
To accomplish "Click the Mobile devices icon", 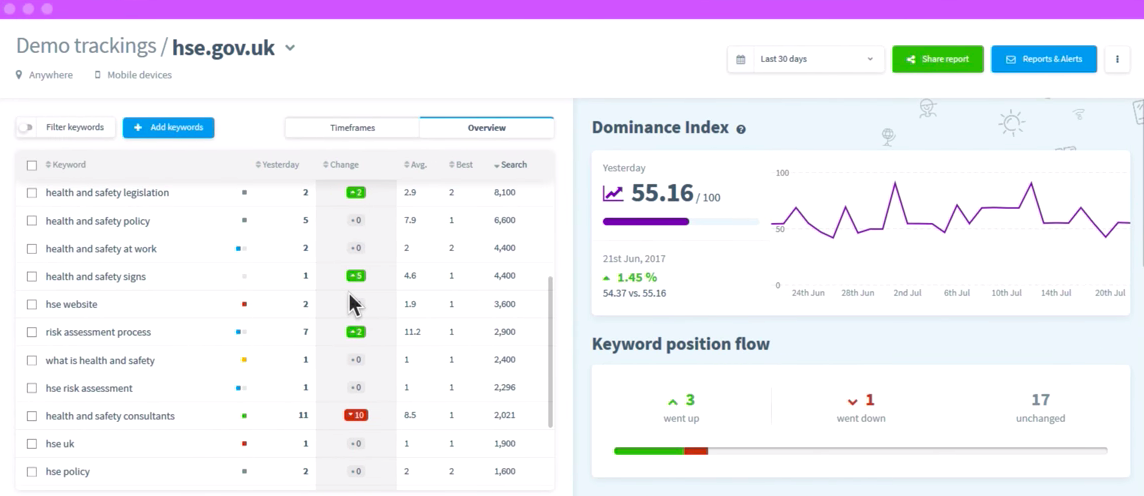I will [97, 74].
